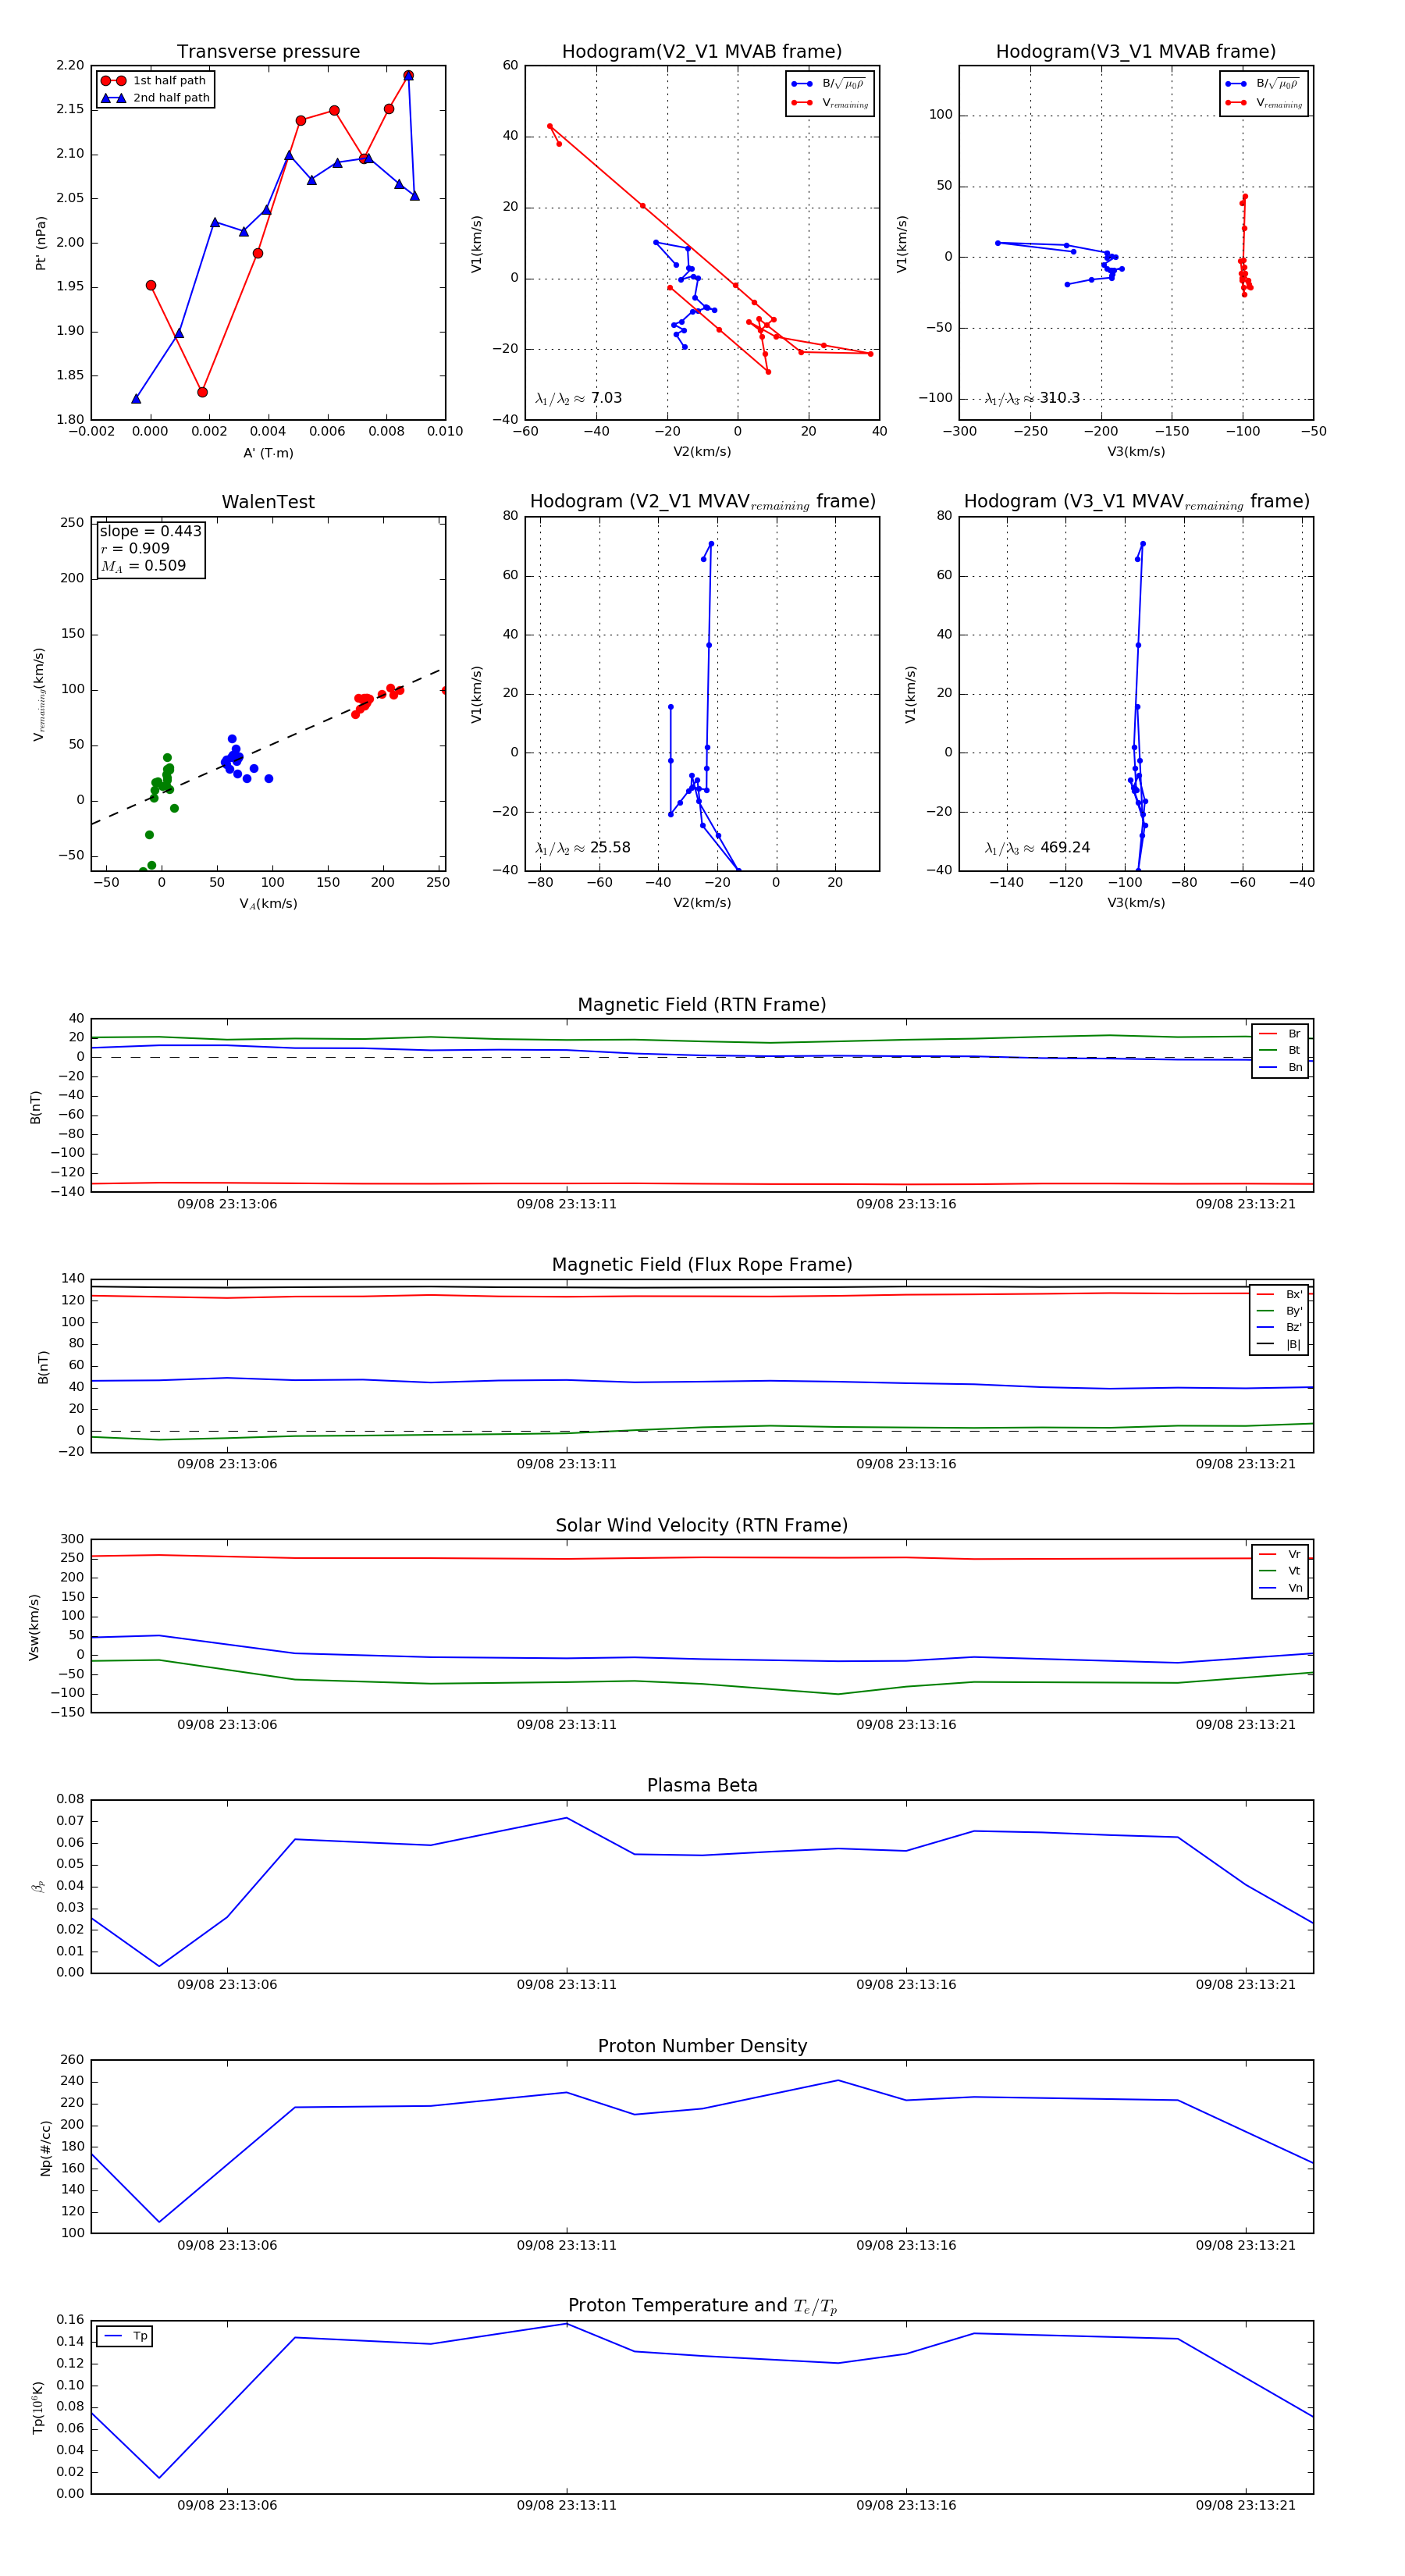Select the "Bt" legend entry

click(1280, 1051)
